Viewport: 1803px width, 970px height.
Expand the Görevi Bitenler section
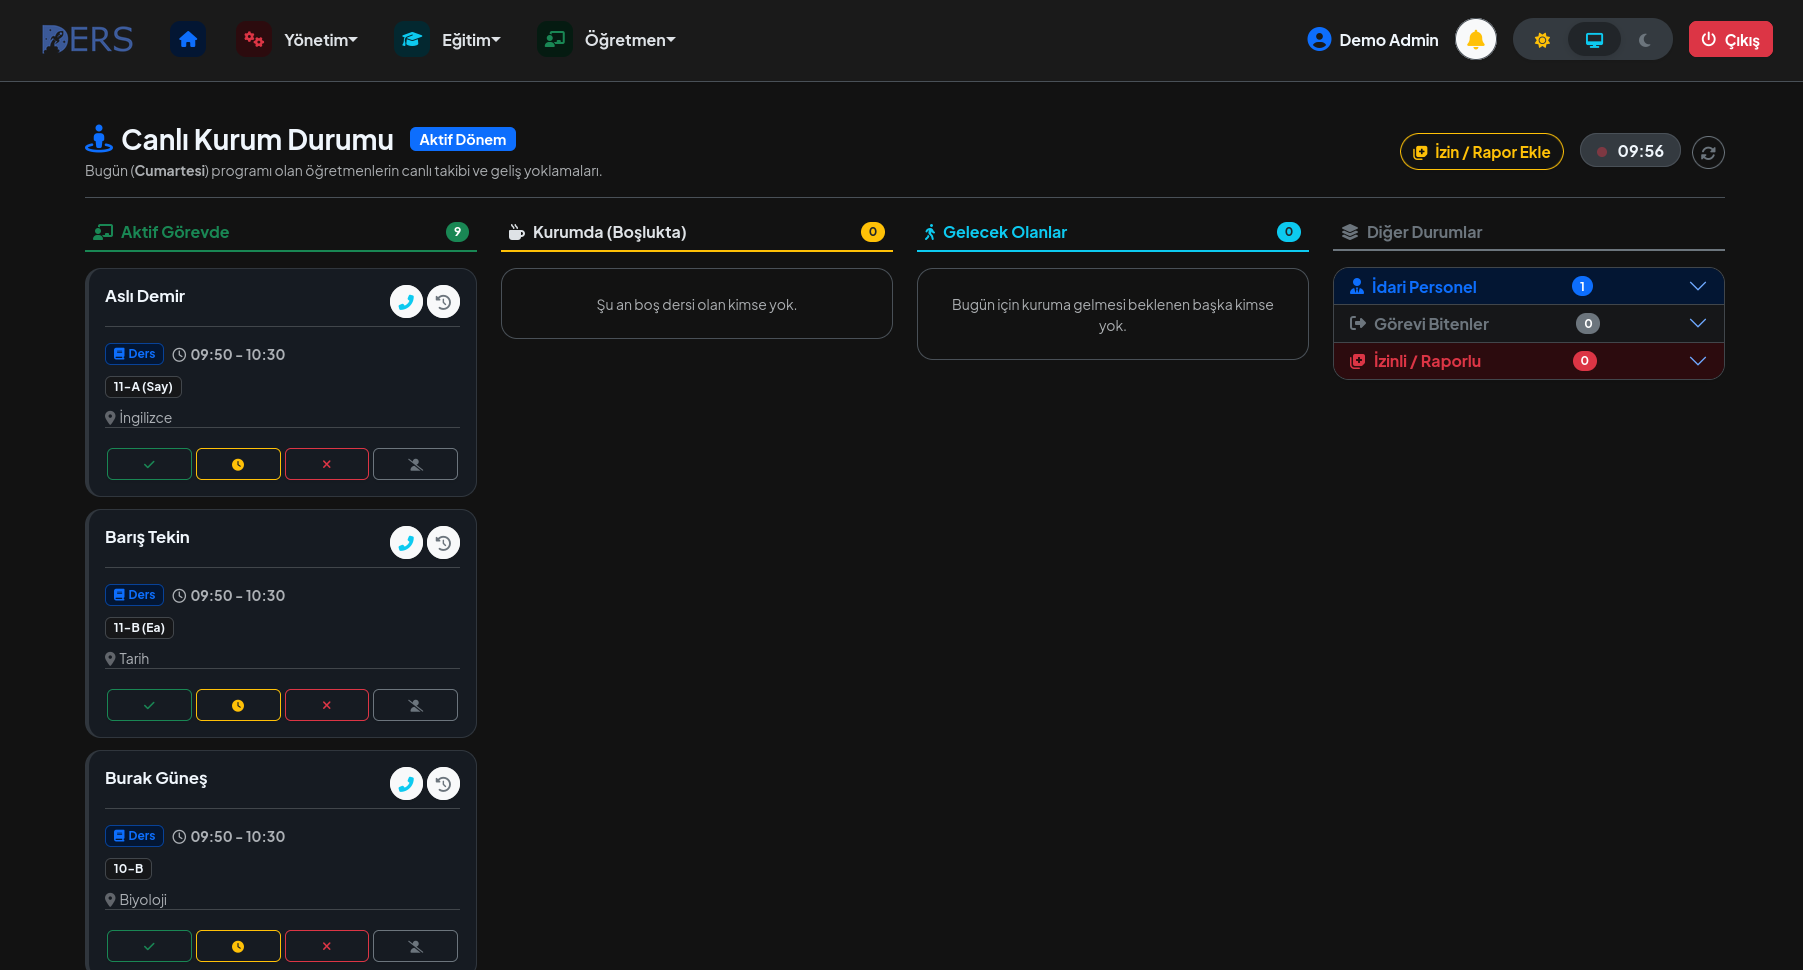click(1528, 324)
